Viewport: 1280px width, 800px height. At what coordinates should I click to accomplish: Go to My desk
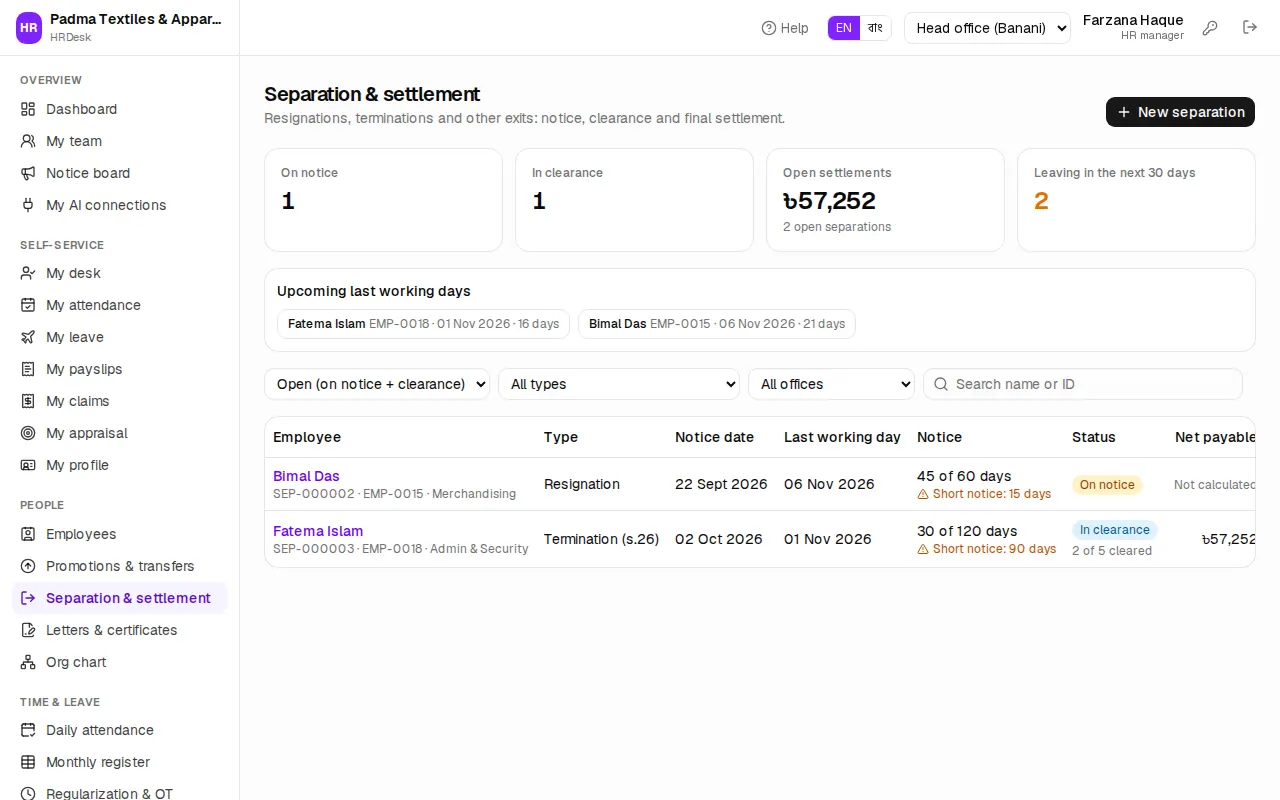click(120, 273)
